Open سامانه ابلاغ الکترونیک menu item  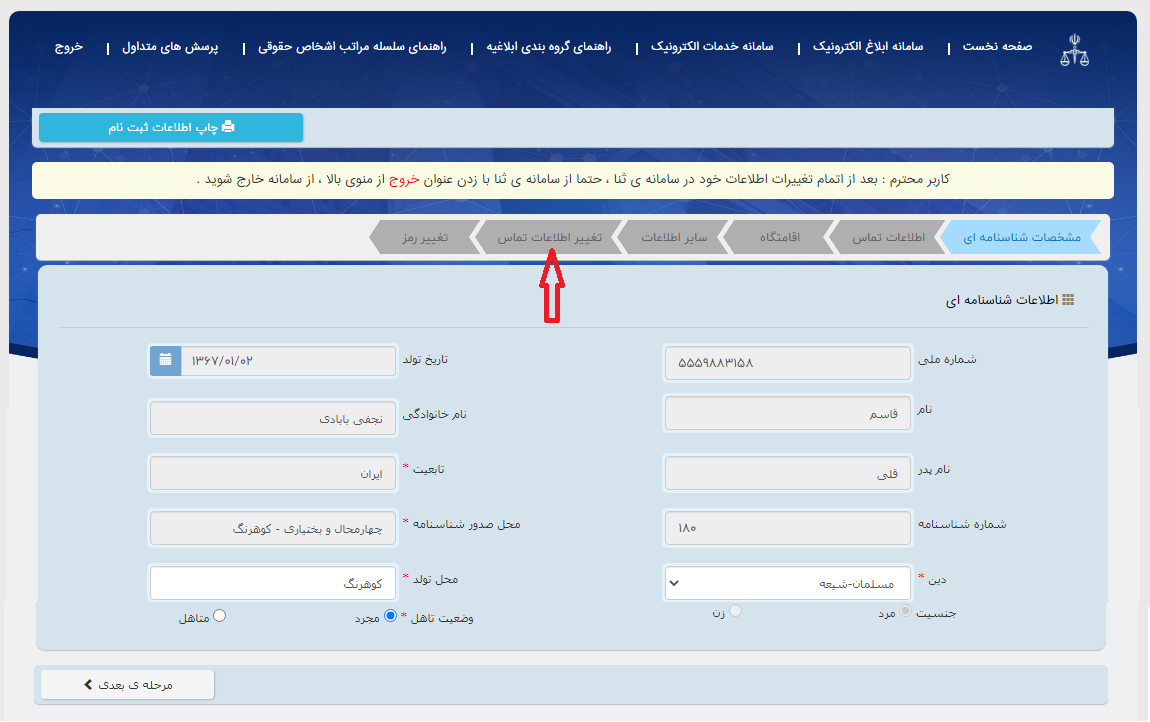click(x=868, y=46)
